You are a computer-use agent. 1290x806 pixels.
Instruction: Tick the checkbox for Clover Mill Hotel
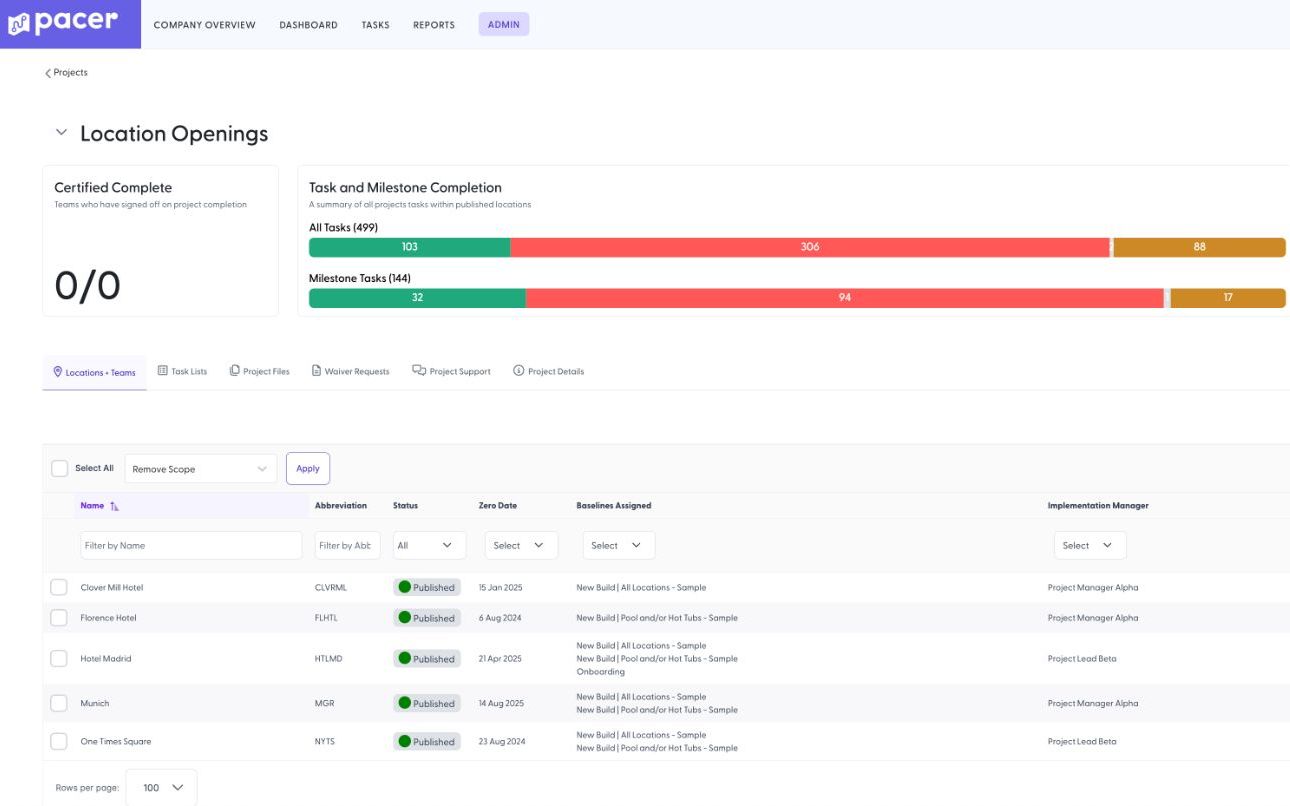[59, 587]
